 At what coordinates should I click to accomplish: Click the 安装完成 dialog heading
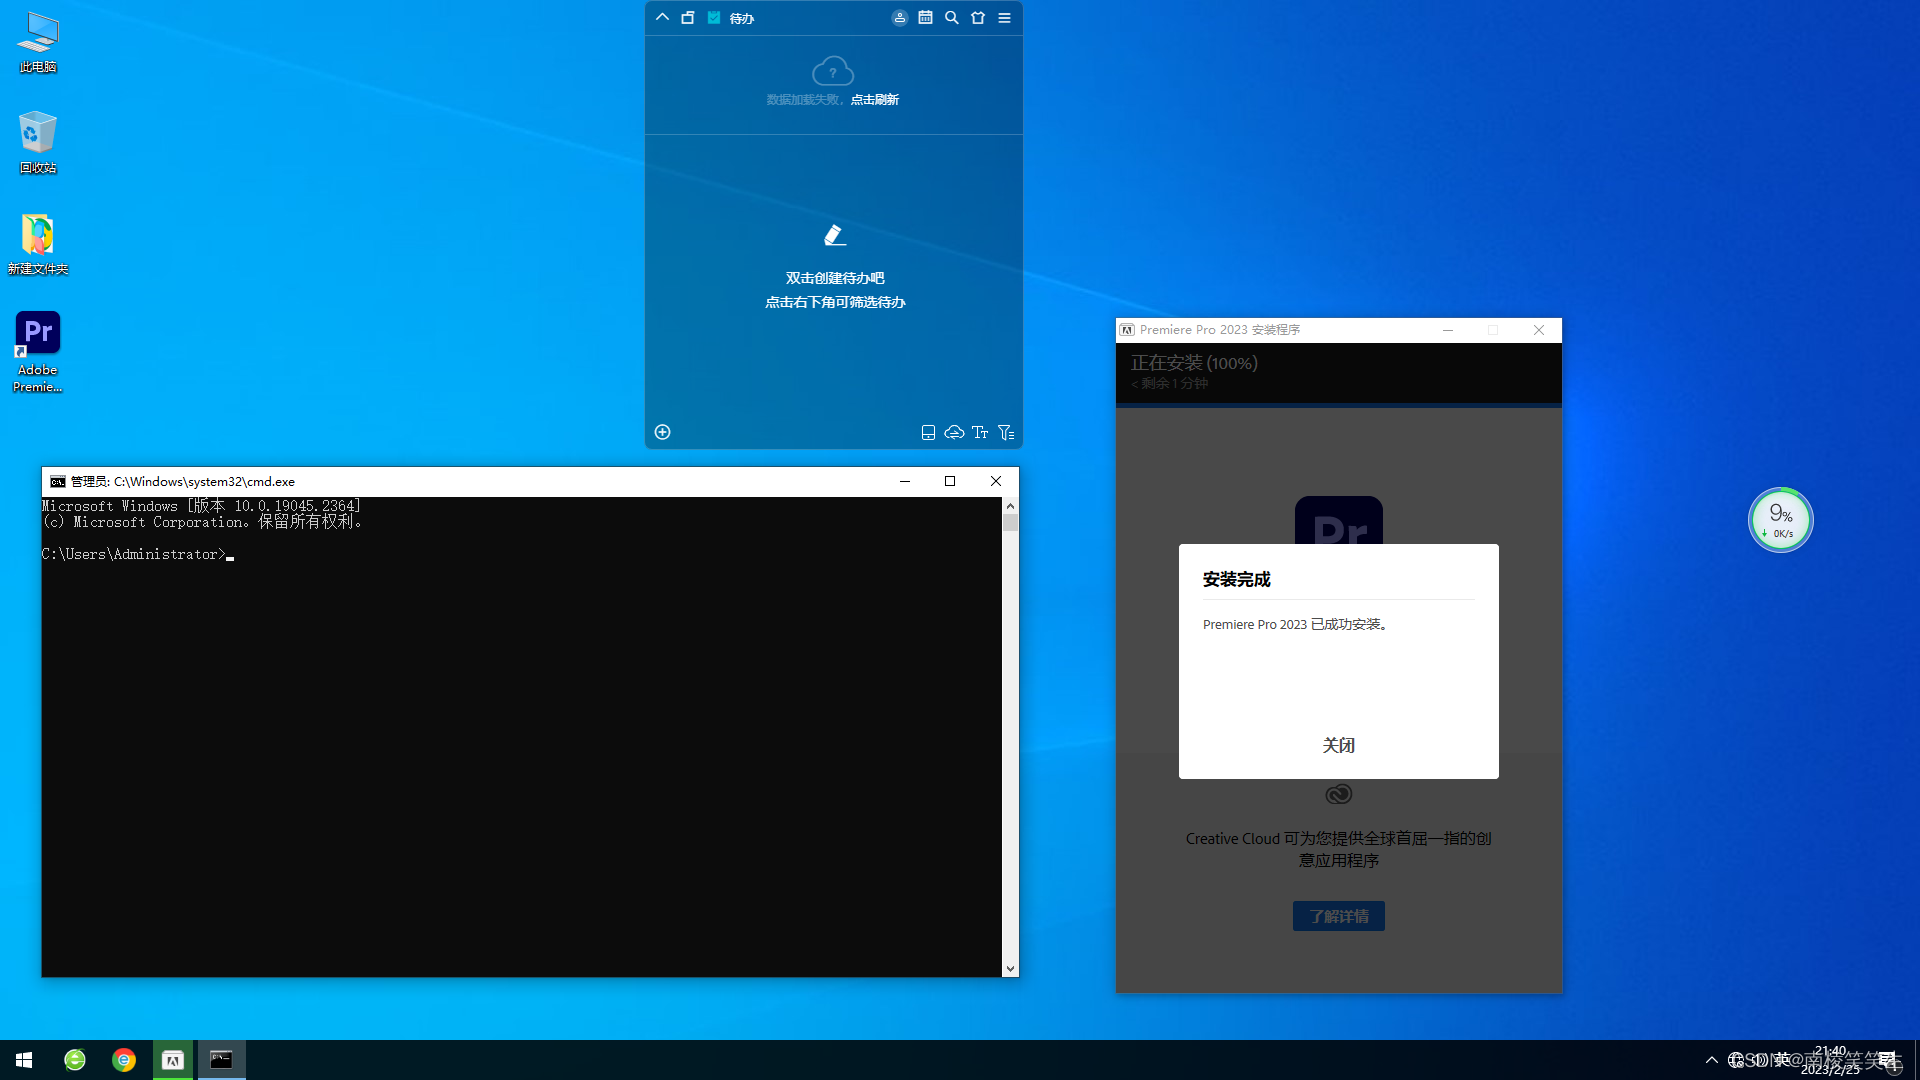pos(1236,579)
